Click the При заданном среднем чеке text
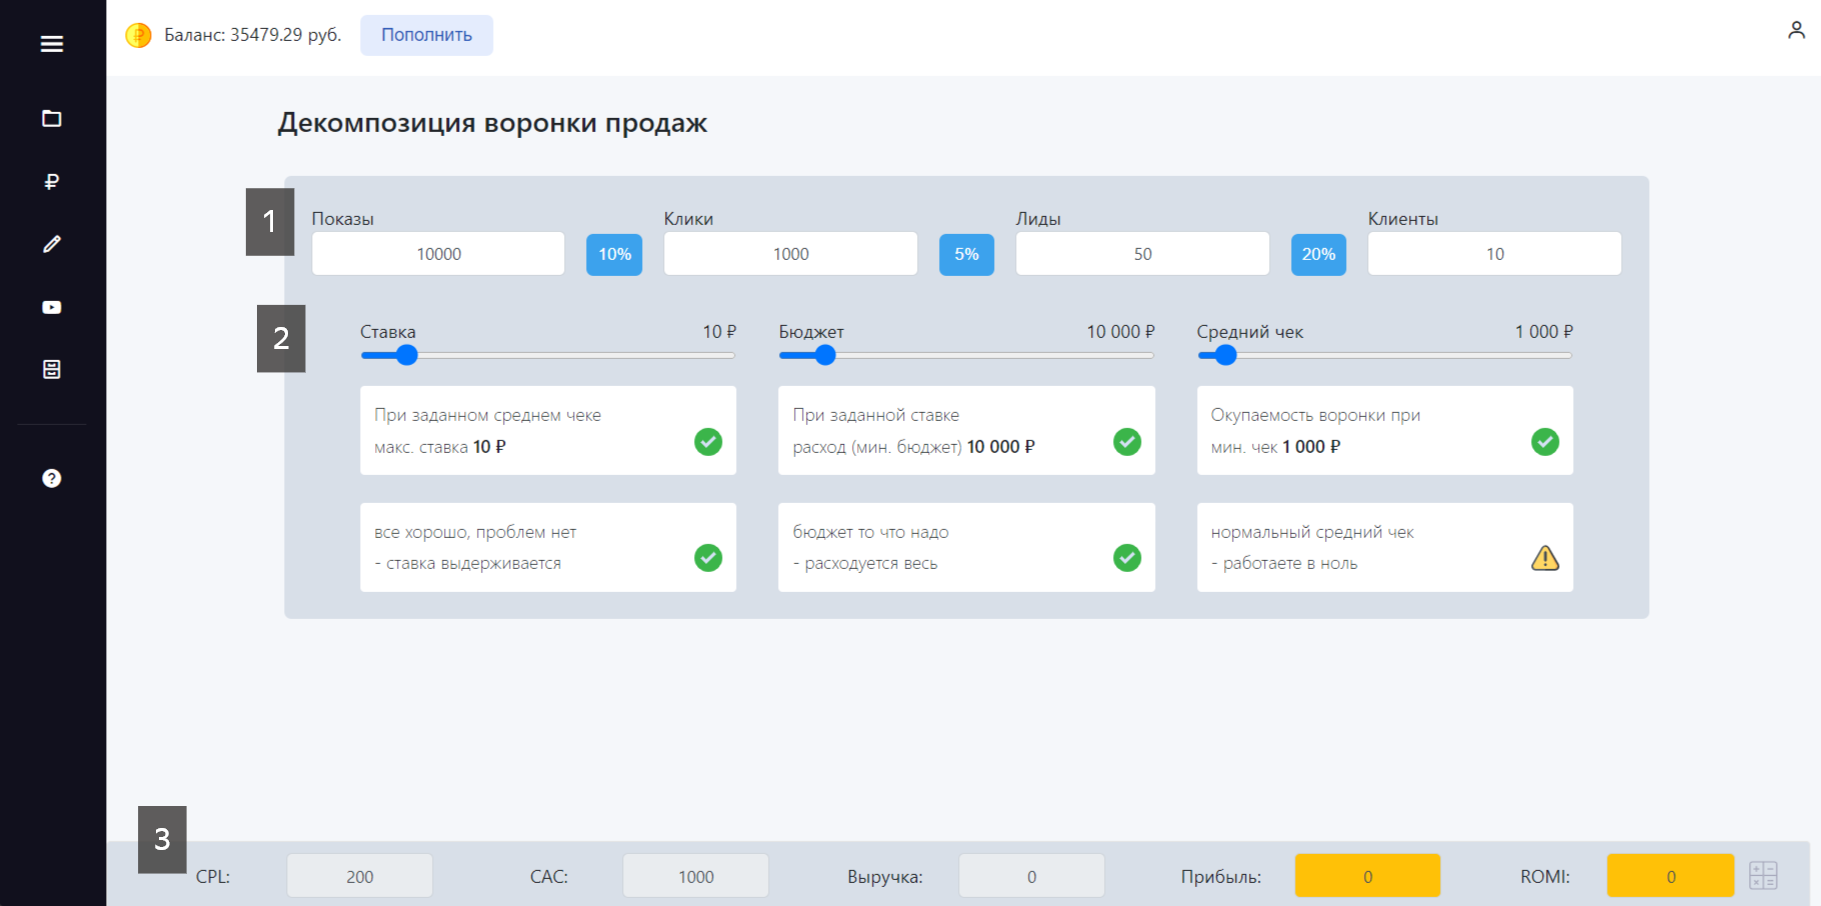1821x906 pixels. pyautogui.click(x=488, y=415)
